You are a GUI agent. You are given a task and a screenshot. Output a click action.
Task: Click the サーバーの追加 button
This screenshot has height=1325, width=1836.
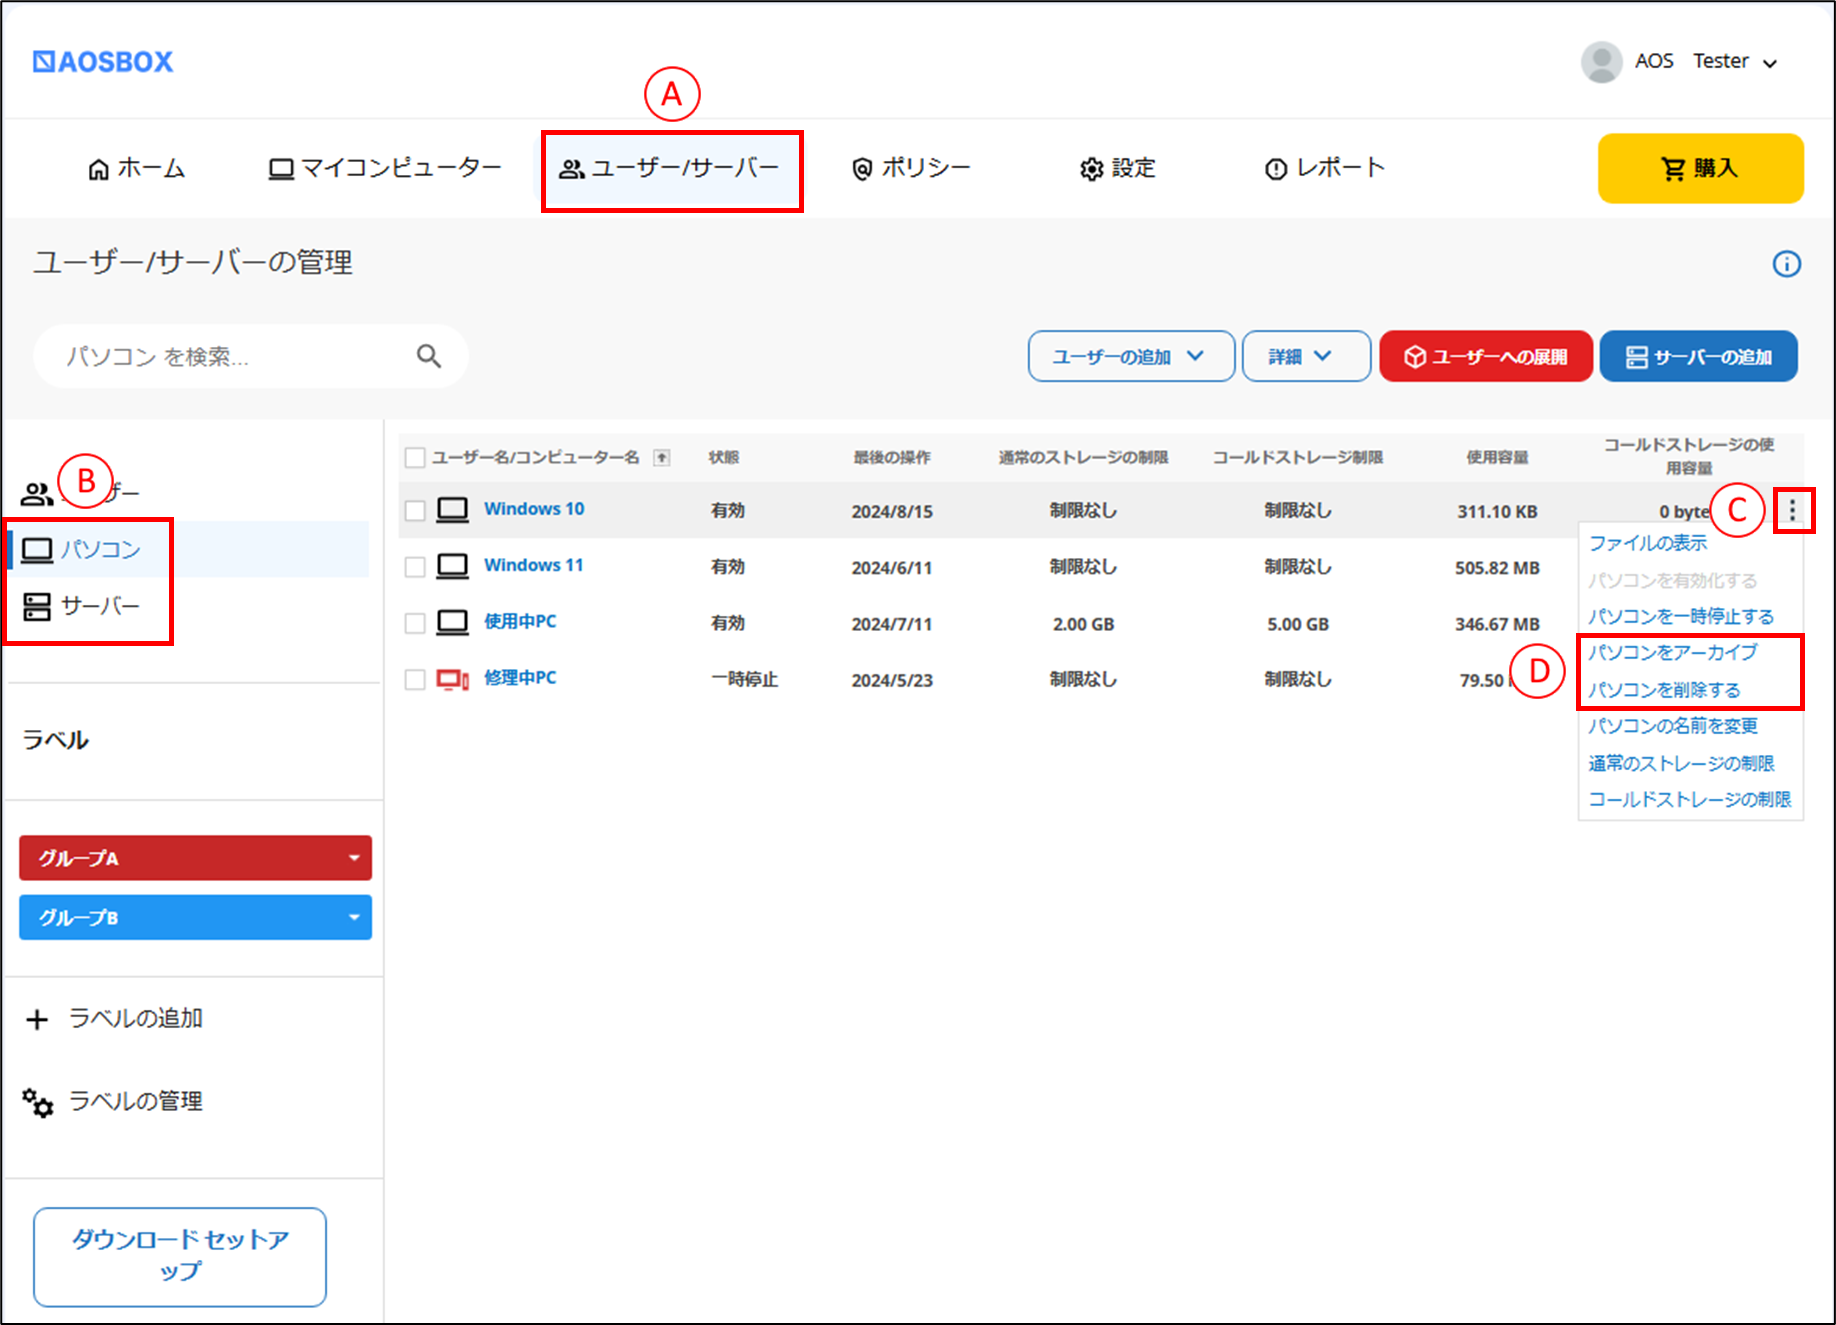pyautogui.click(x=1698, y=356)
